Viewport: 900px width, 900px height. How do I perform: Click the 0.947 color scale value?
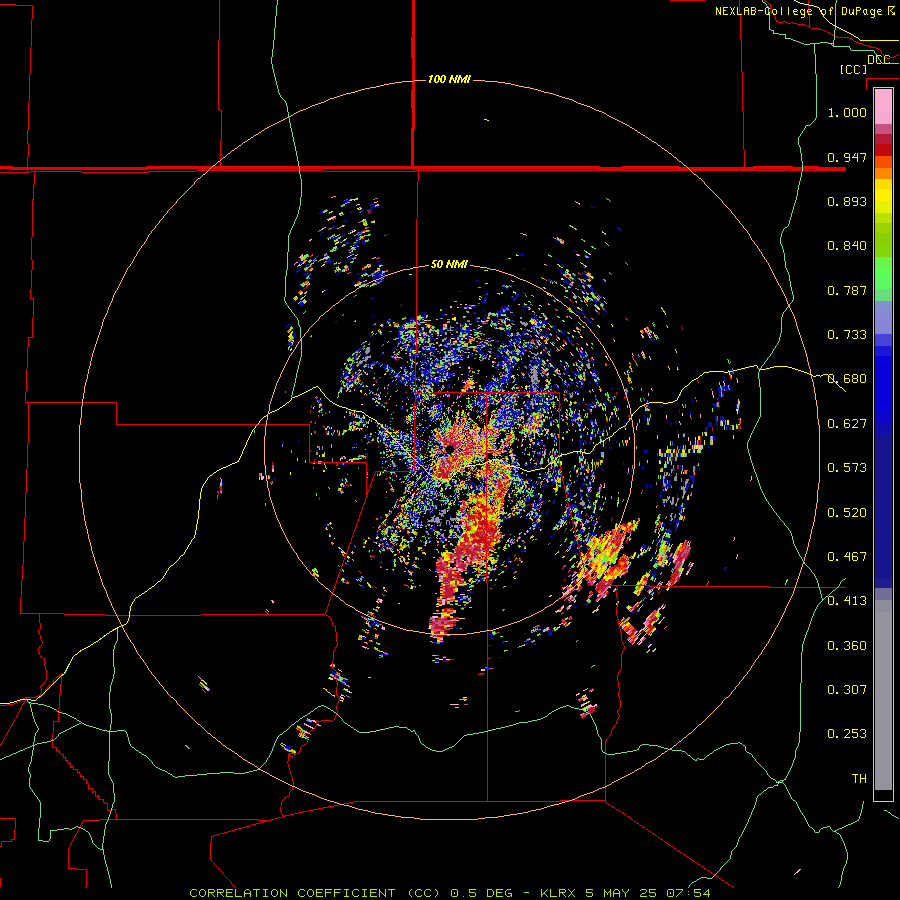(x=847, y=157)
